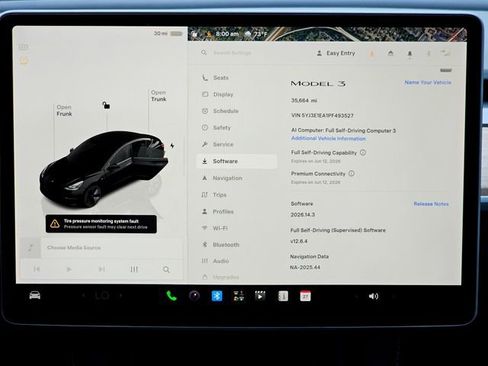Play media
Image resolution: width=488 pixels, height=366 pixels.
click(x=69, y=269)
